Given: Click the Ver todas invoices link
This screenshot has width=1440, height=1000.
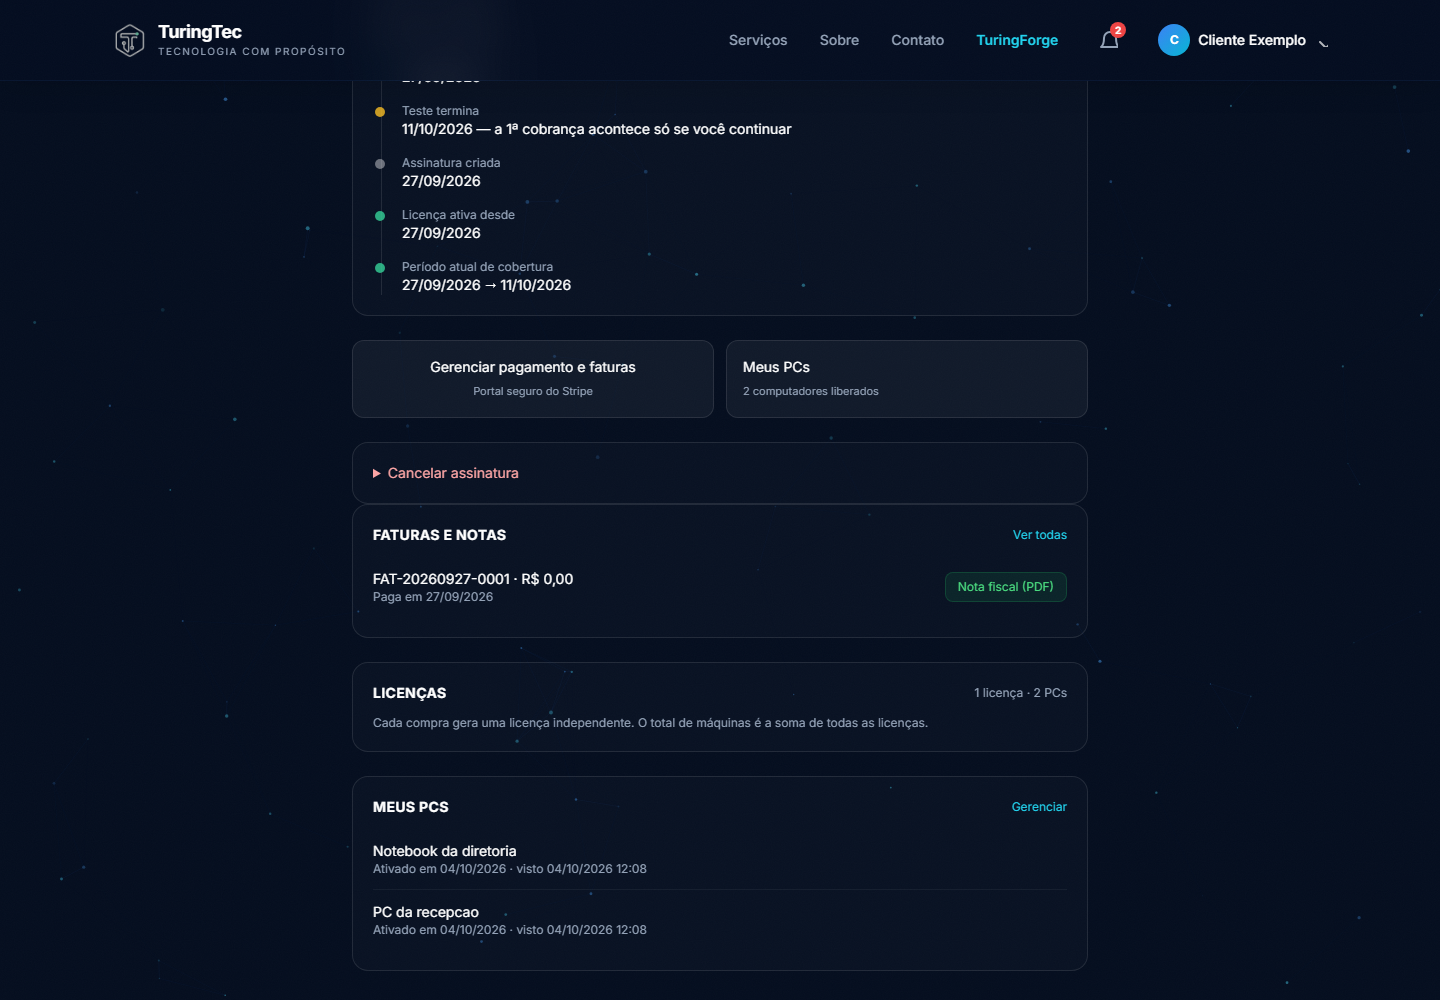Looking at the screenshot, I should pyautogui.click(x=1040, y=535).
